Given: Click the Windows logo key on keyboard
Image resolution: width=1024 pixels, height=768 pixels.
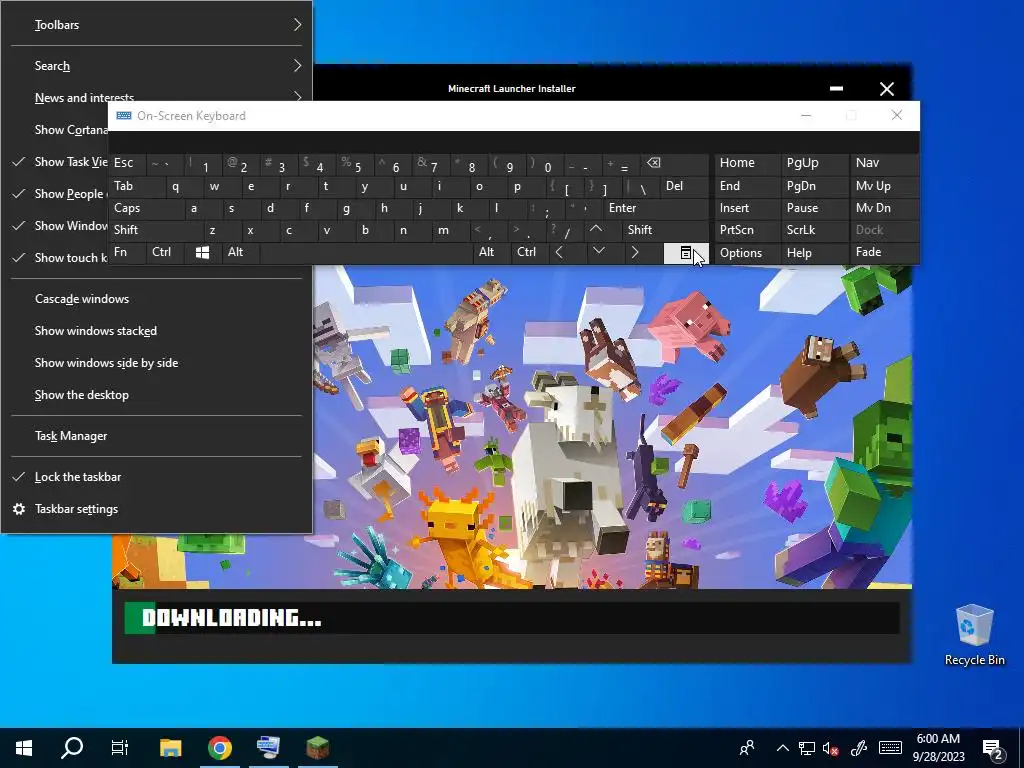Looking at the screenshot, I should pos(202,253).
